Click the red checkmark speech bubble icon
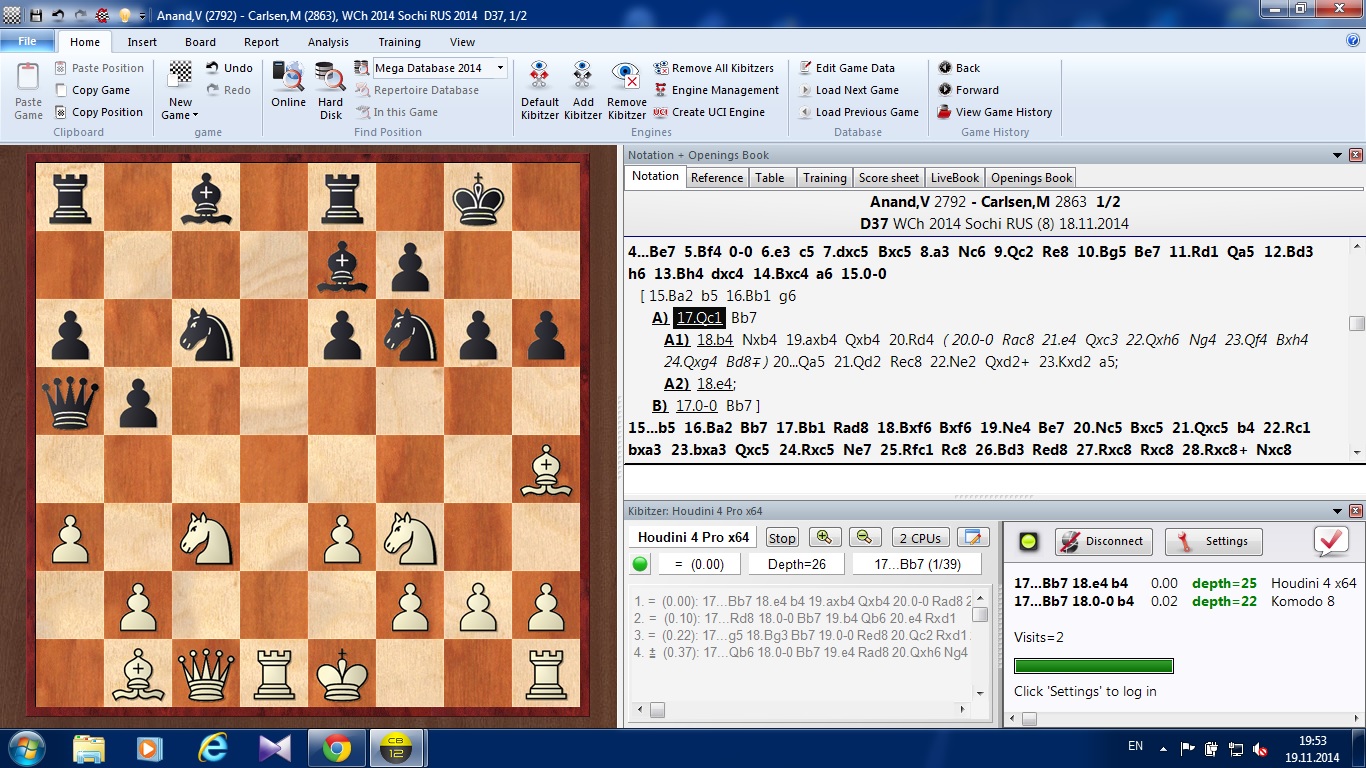 click(x=1331, y=541)
